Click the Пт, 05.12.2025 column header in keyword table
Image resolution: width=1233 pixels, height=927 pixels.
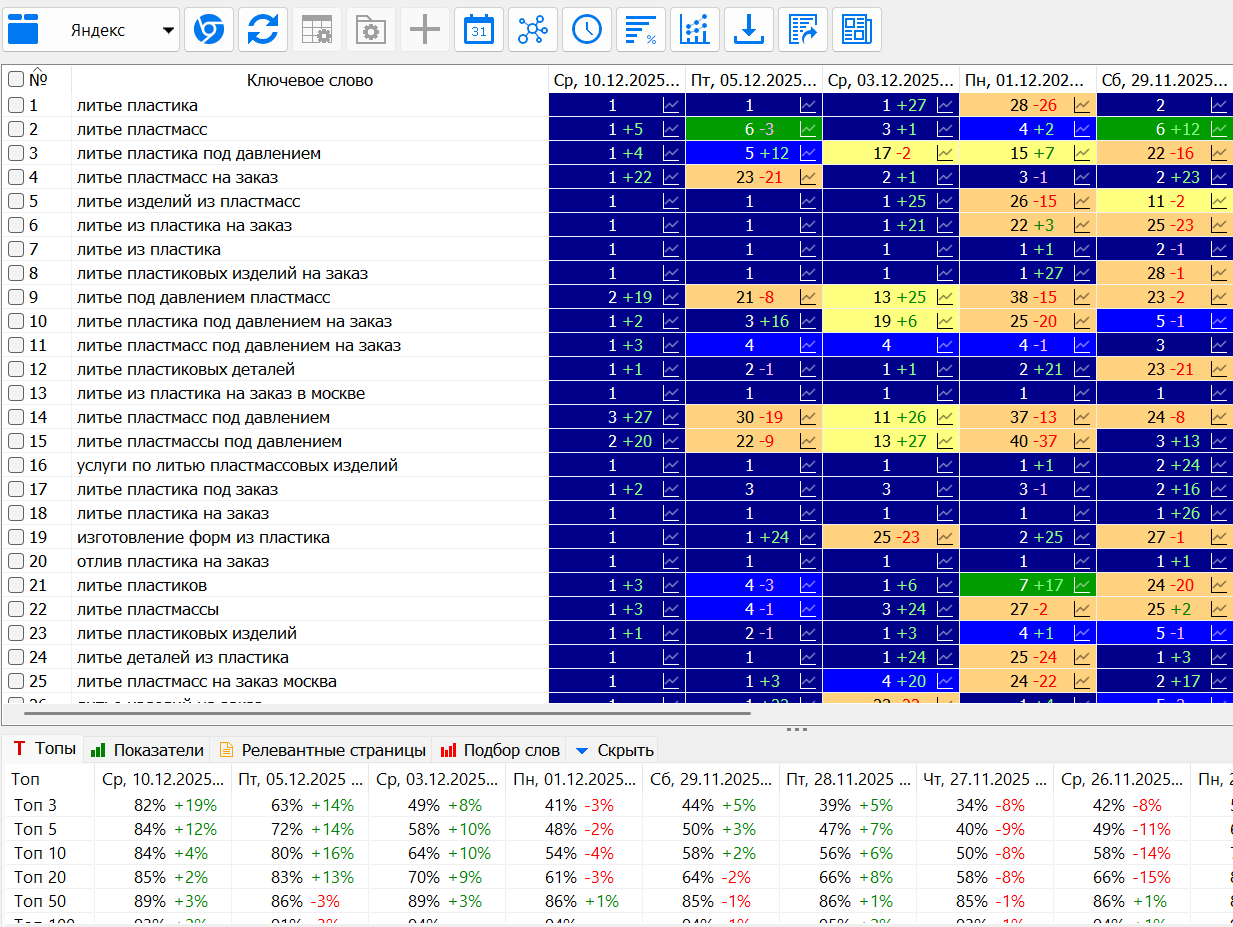point(754,80)
